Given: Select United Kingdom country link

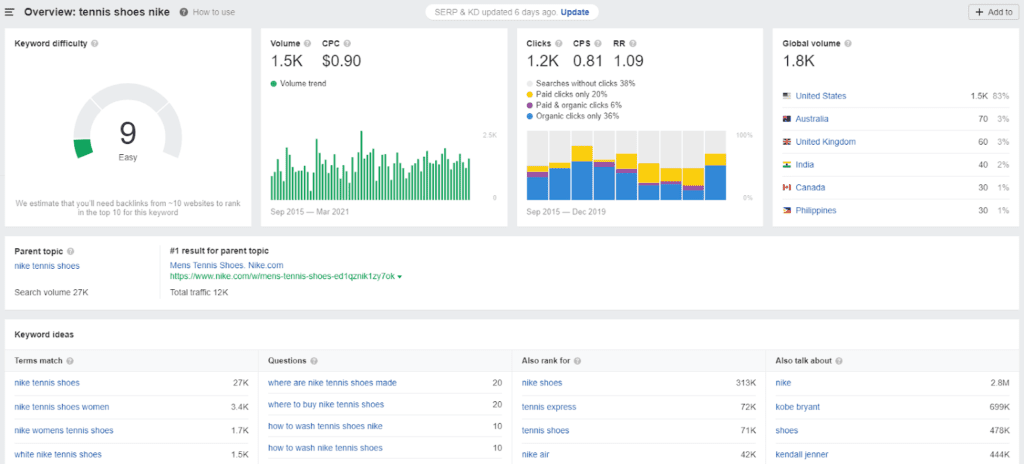Looking at the screenshot, I should click(825, 142).
